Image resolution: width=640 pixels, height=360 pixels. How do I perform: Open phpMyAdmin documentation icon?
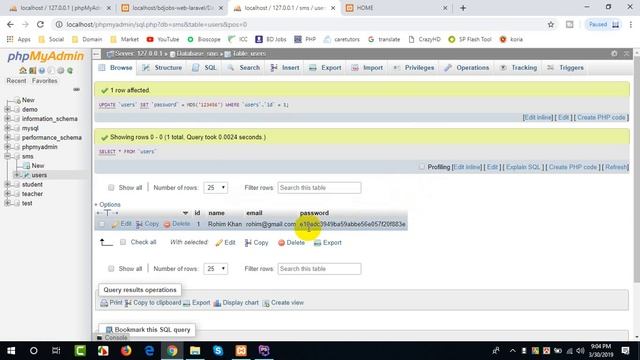(42, 71)
